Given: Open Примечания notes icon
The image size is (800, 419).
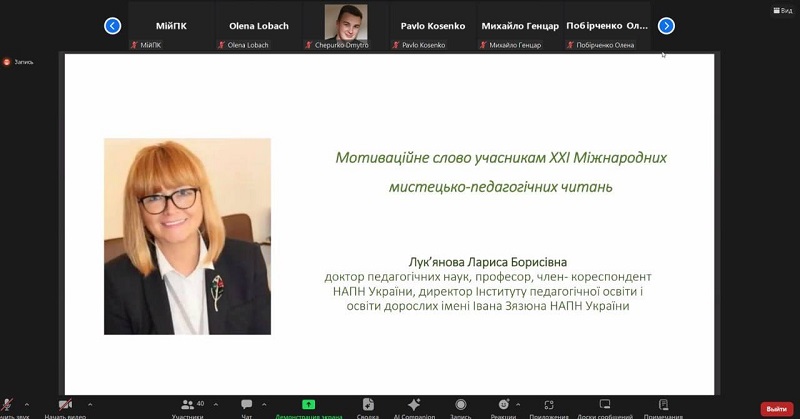Looking at the screenshot, I should pos(663,407).
